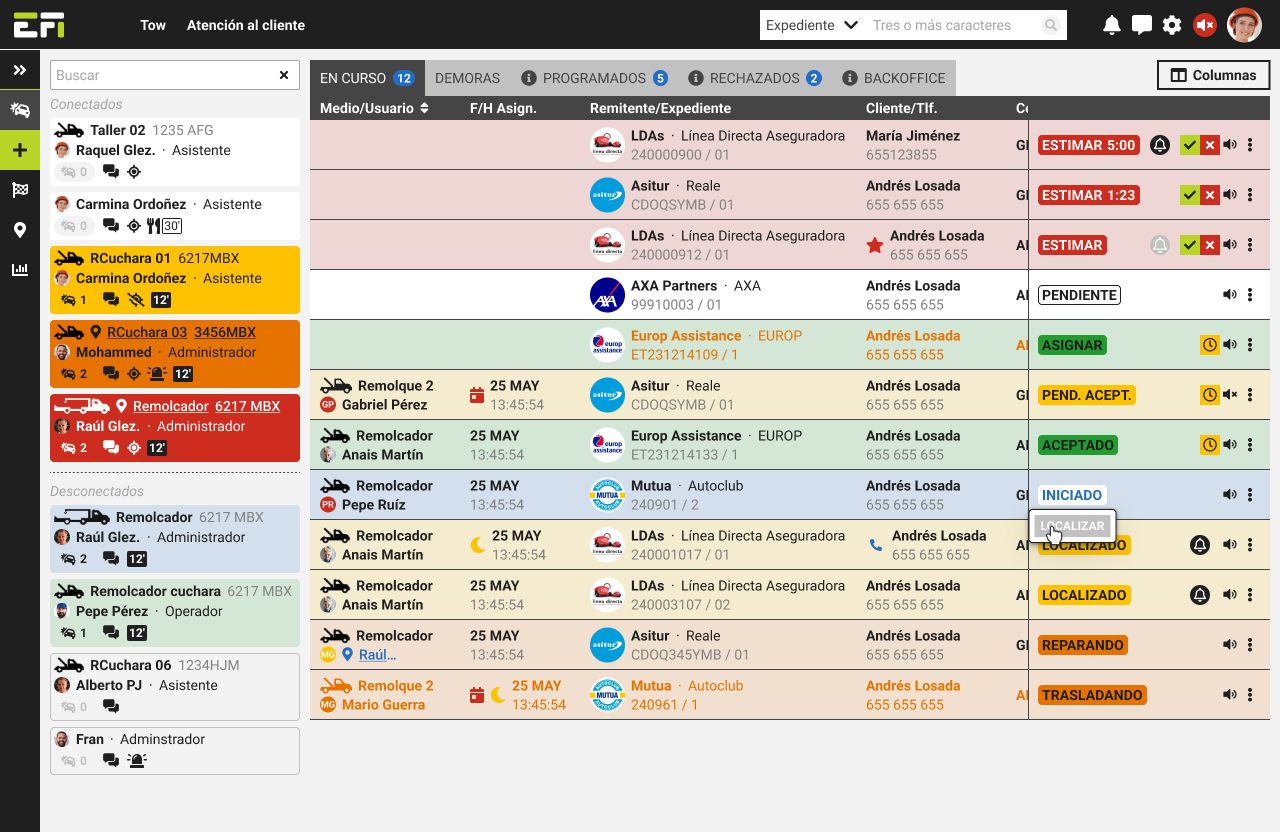The image size is (1280, 832).
Task: Click the blue phone icon beside Andrés Losada
Action: 876,545
